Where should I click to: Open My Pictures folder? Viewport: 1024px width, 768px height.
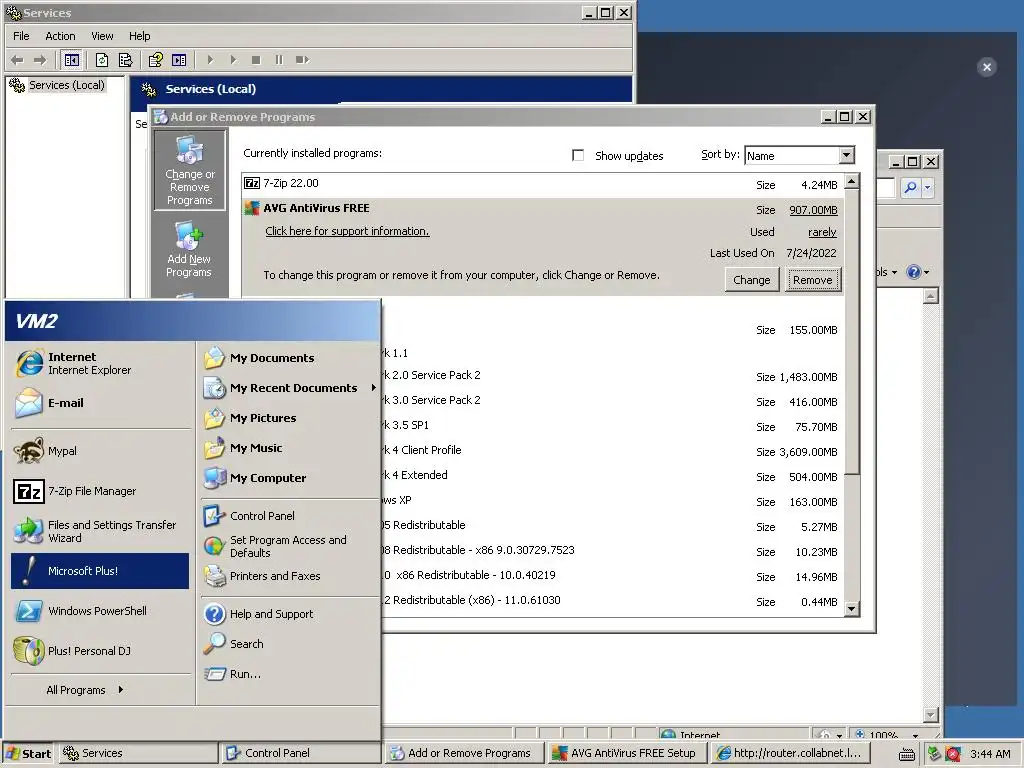click(289, 418)
